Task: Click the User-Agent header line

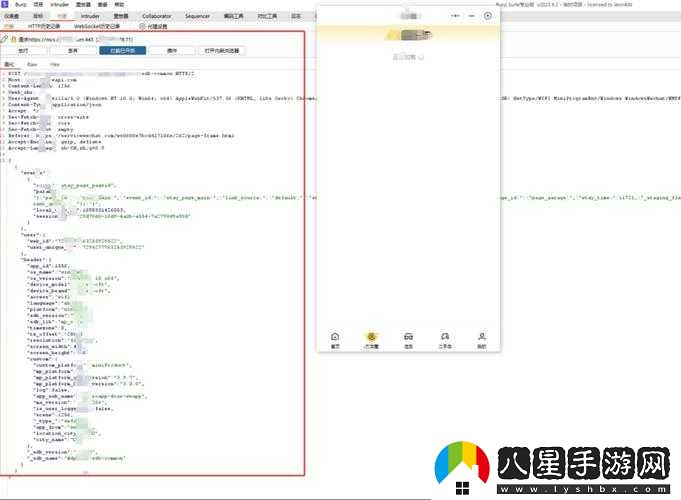Action: (x=162, y=99)
